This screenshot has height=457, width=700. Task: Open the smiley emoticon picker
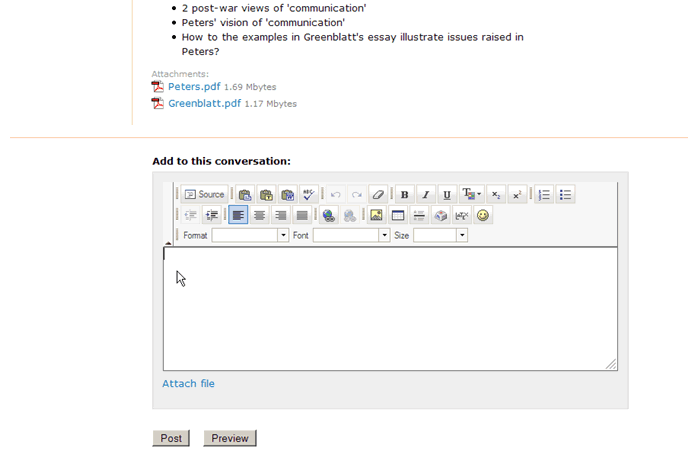[483, 215]
